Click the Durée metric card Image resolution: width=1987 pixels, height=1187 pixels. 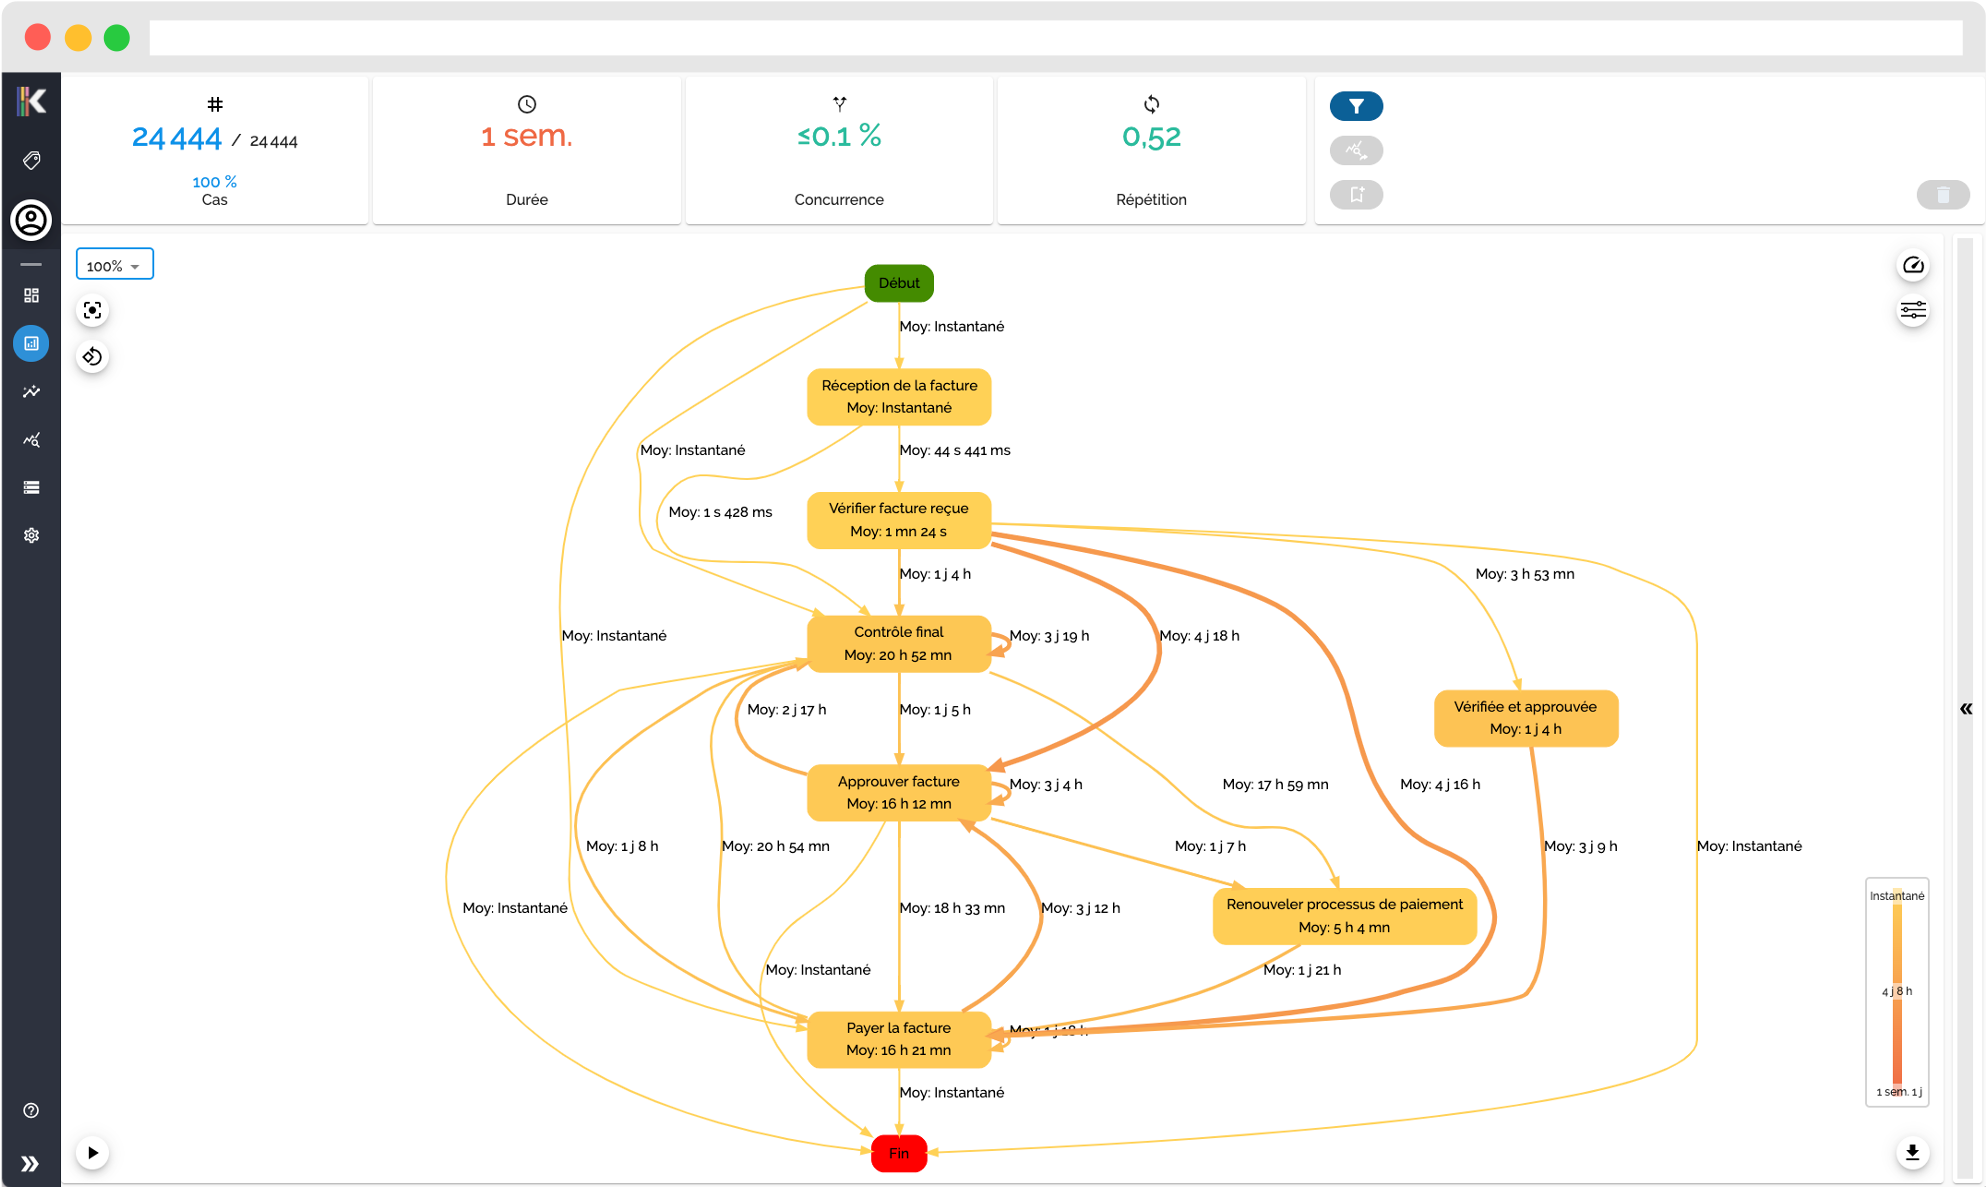[x=527, y=150]
